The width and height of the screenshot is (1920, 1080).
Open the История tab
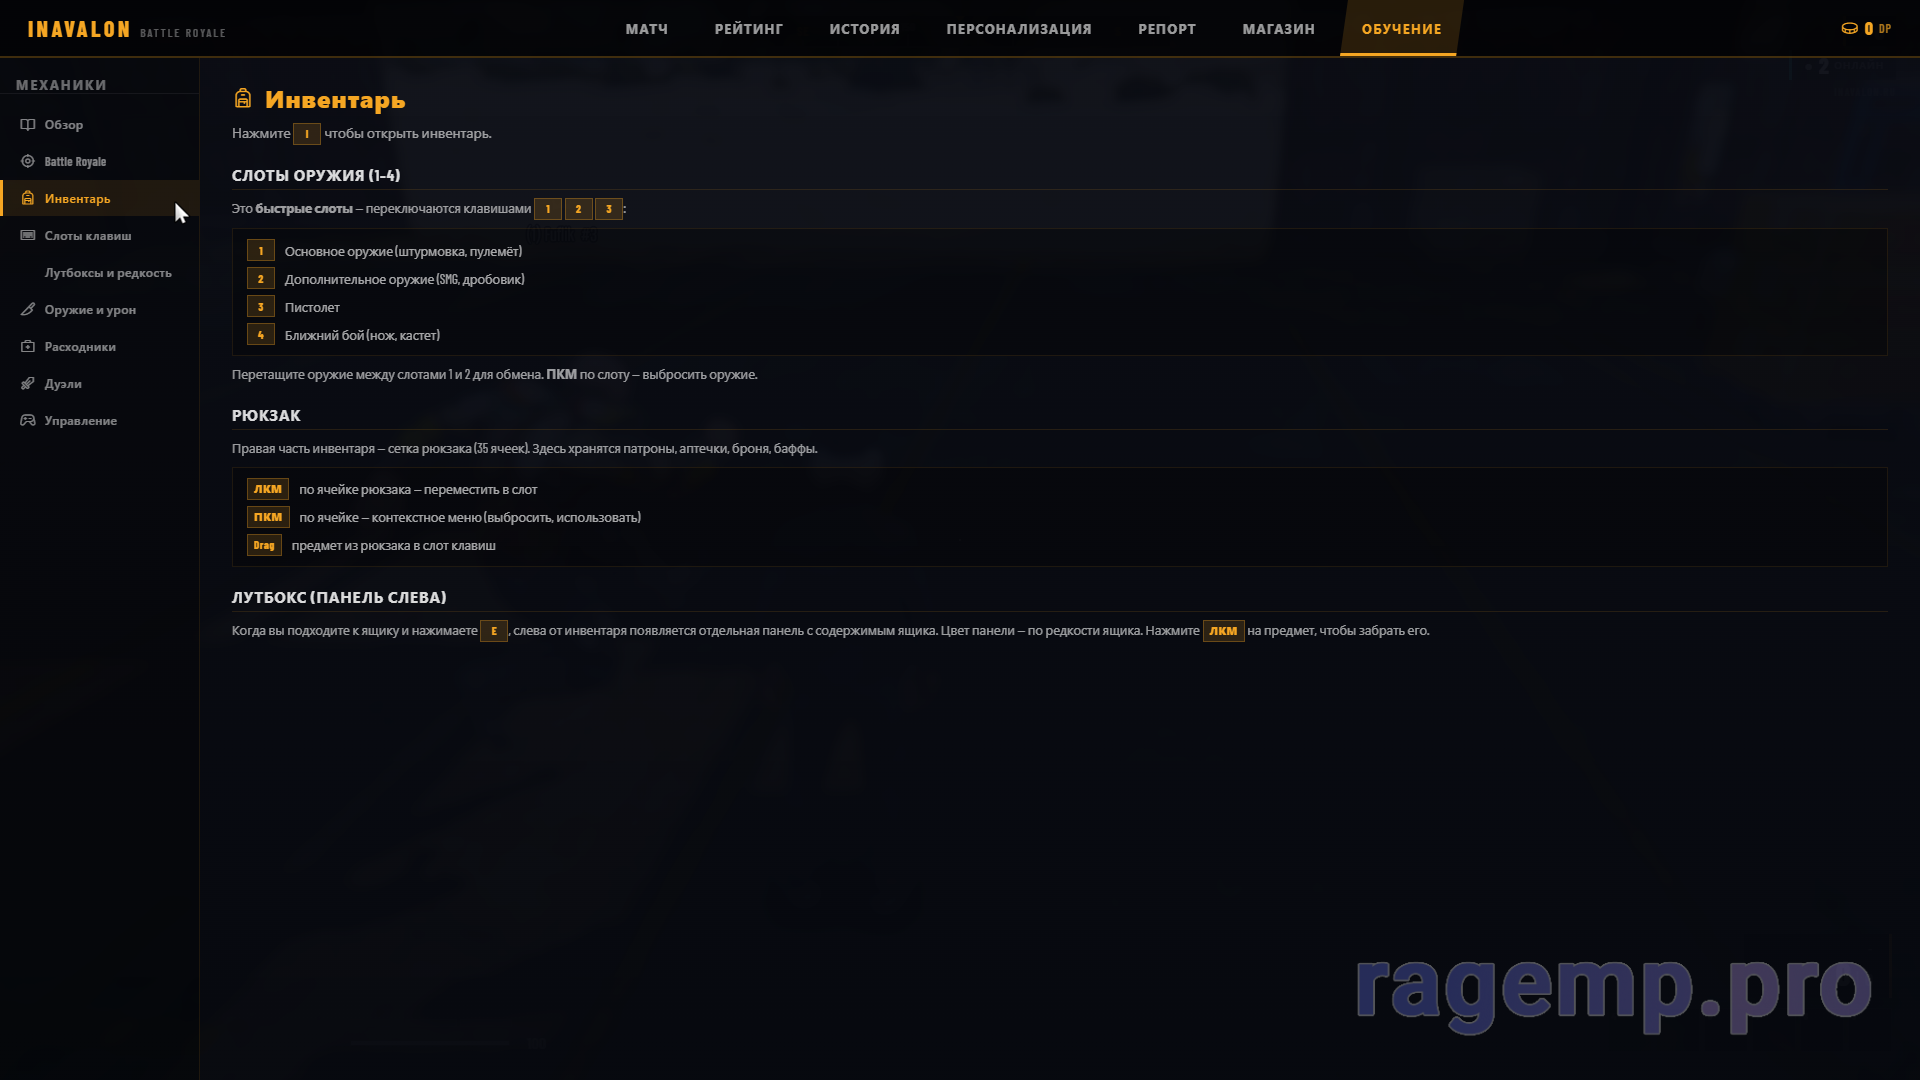(x=865, y=29)
